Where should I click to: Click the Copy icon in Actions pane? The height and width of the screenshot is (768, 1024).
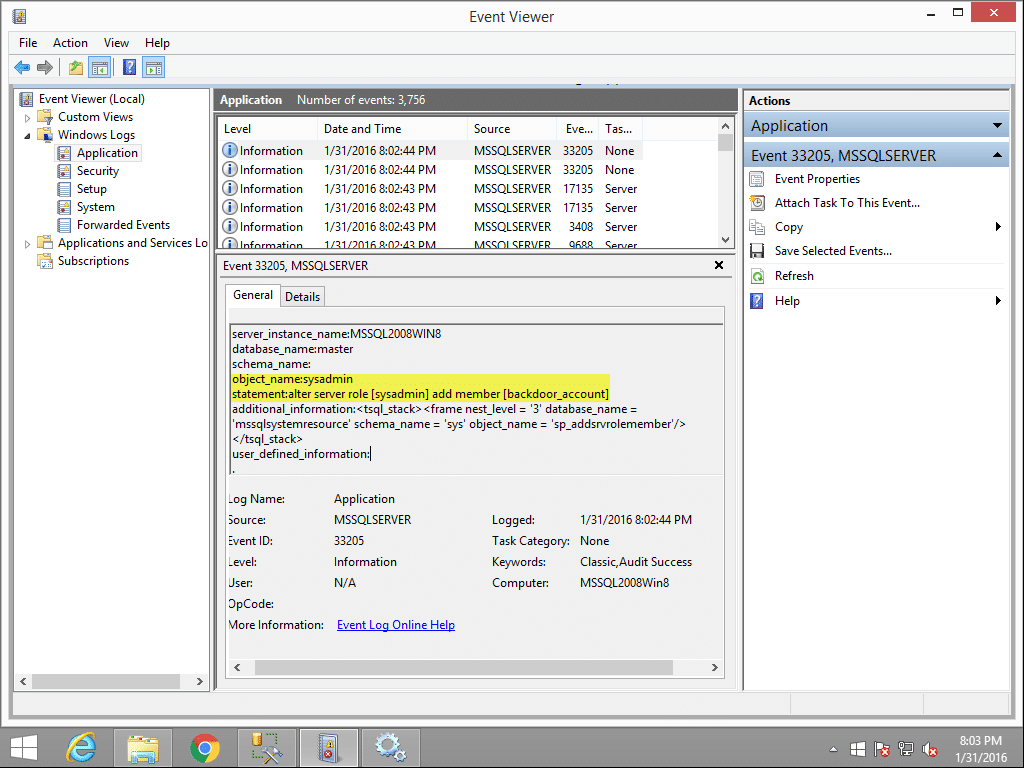click(x=758, y=227)
